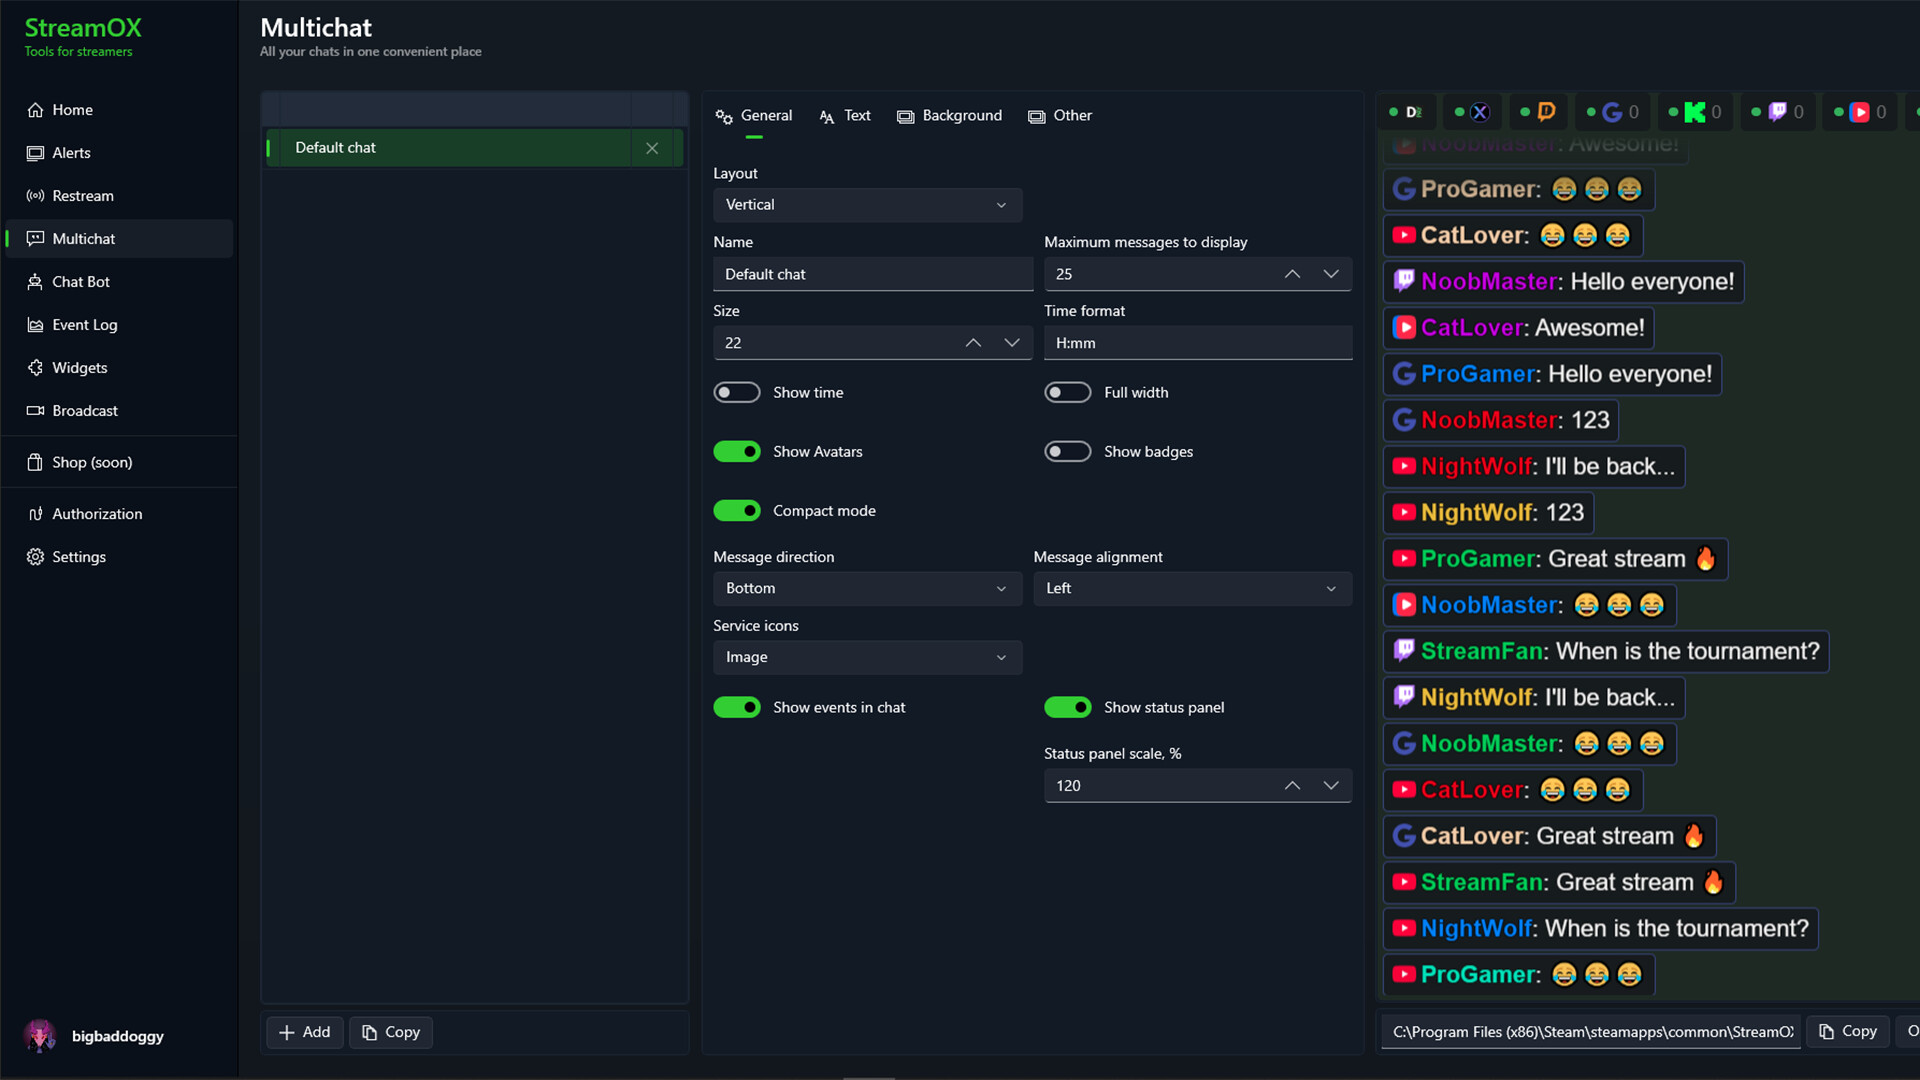Click the Name input field

(x=873, y=274)
